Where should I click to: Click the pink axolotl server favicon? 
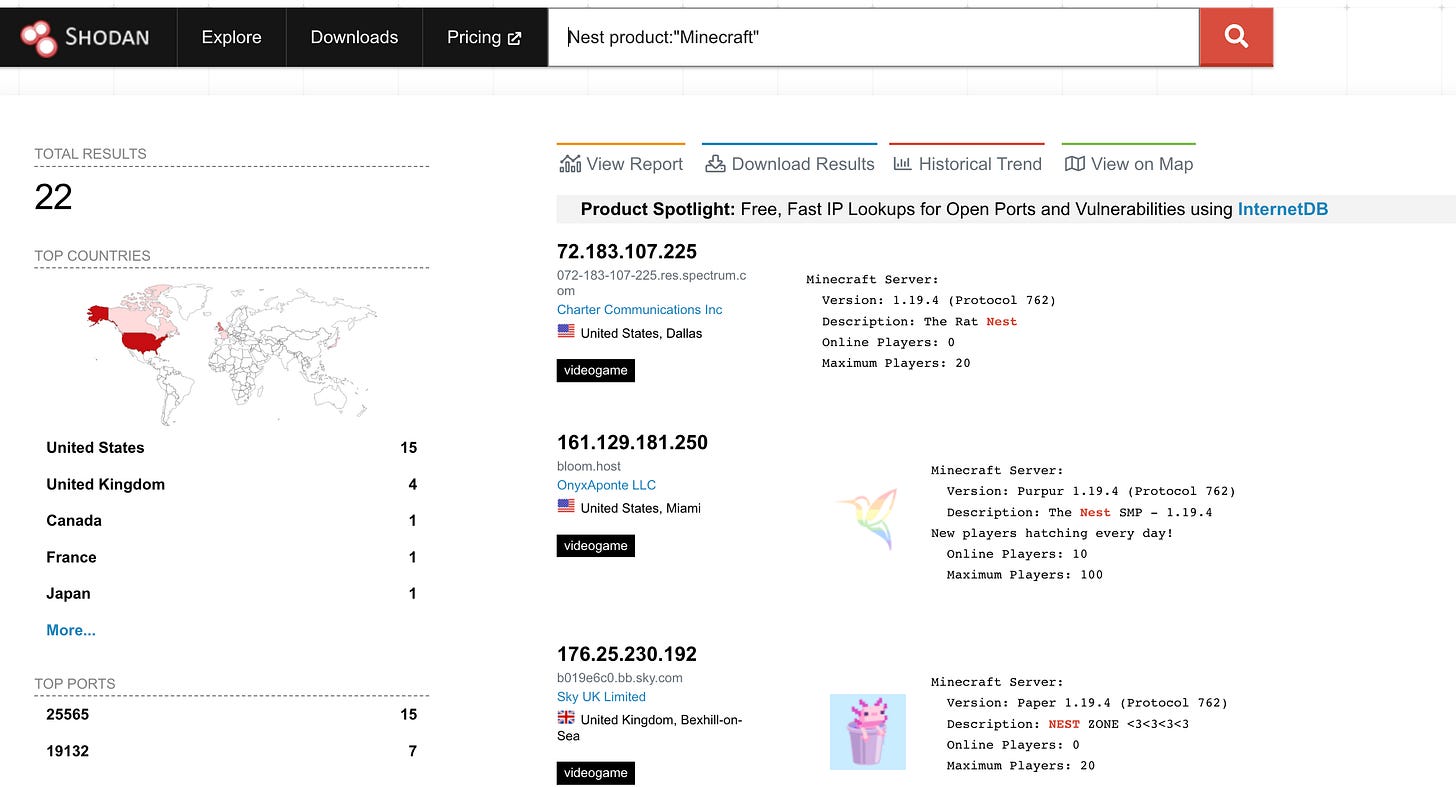click(868, 732)
